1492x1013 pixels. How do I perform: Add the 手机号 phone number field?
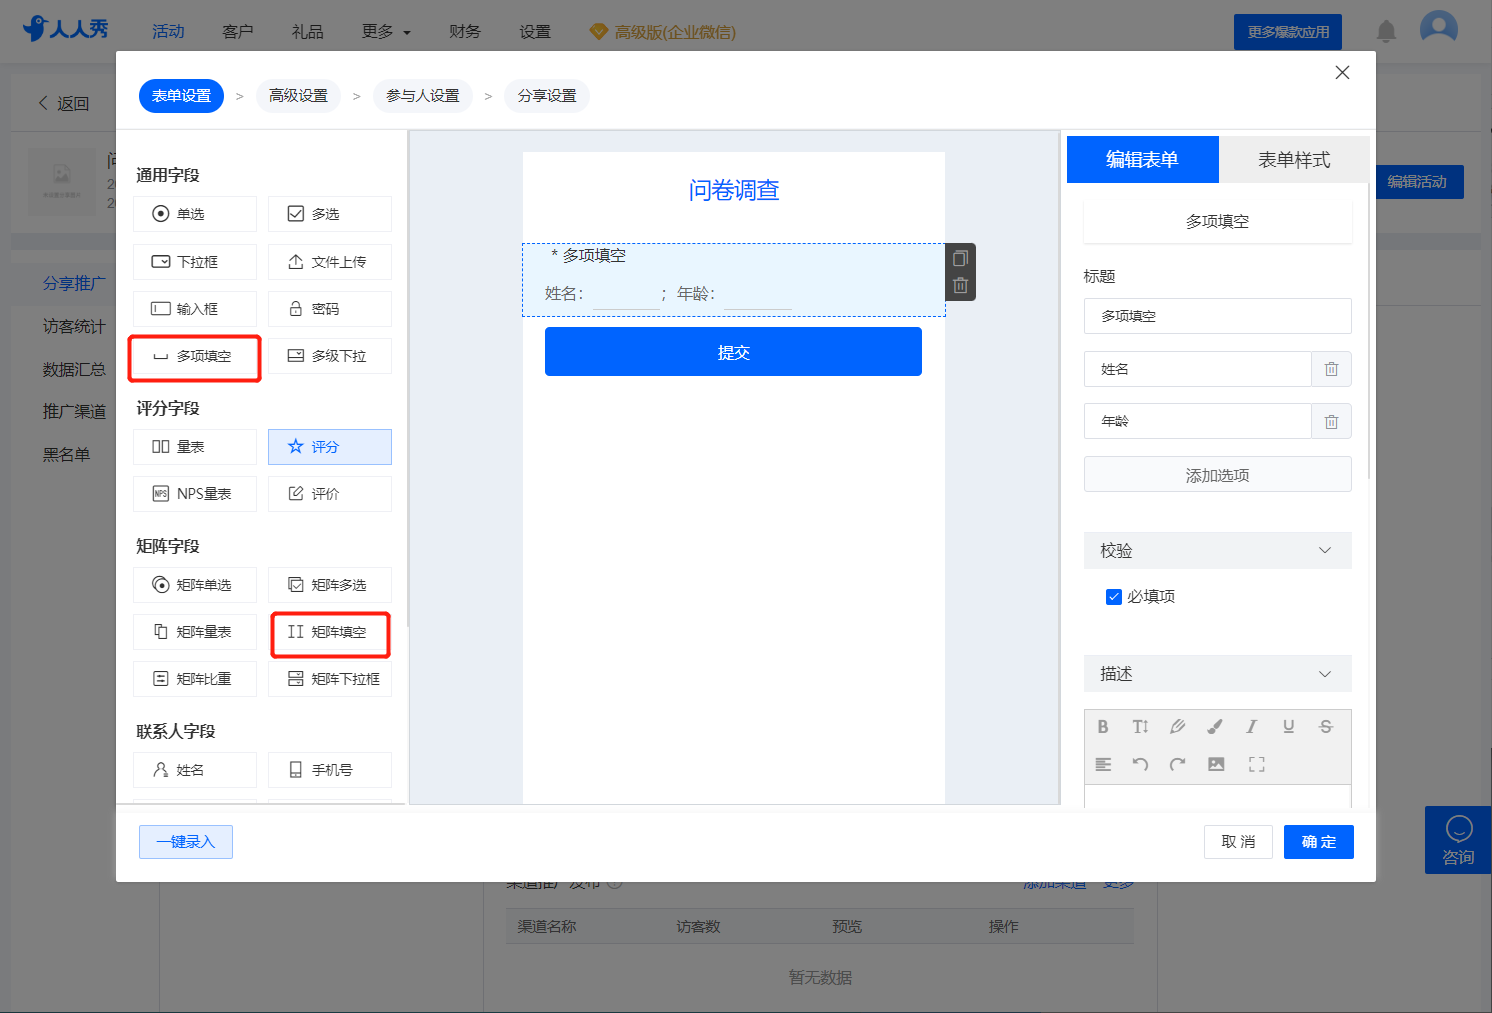pyautogui.click(x=330, y=770)
